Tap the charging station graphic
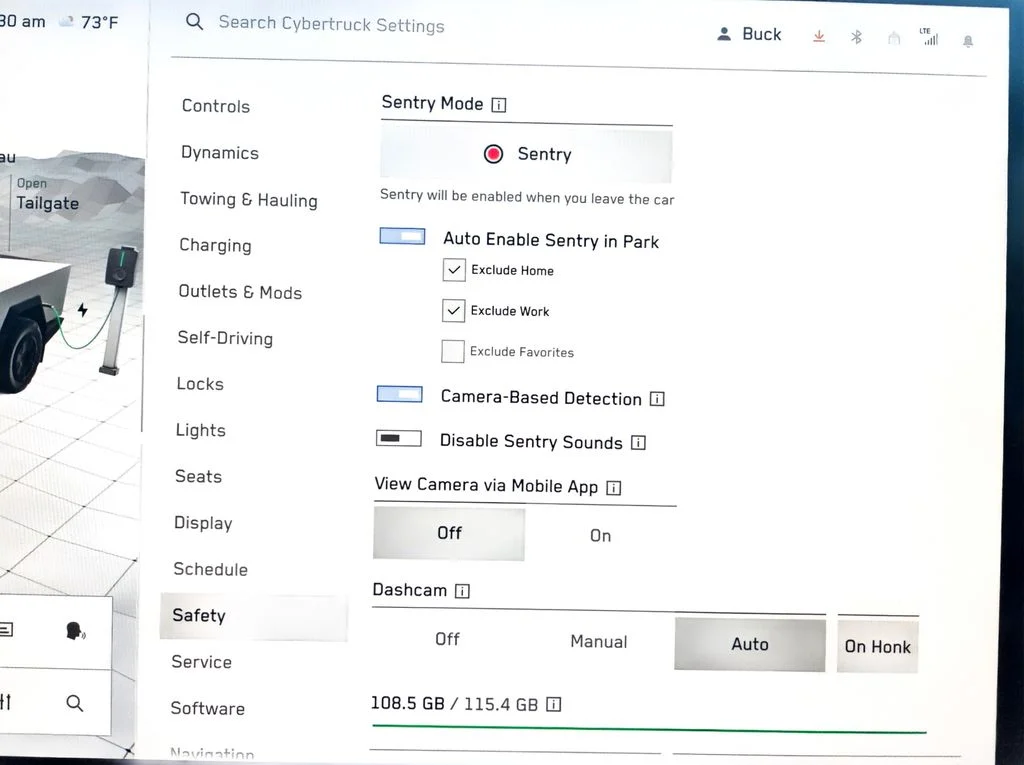The image size is (1024, 765). click(120, 310)
